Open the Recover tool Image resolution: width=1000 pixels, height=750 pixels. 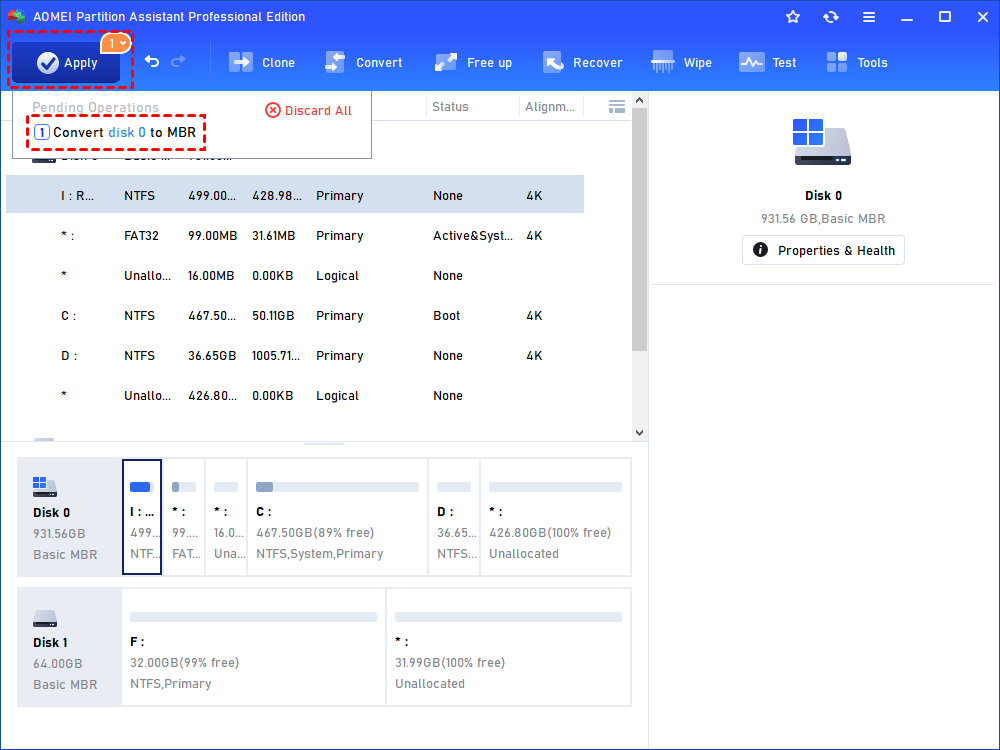pos(583,62)
